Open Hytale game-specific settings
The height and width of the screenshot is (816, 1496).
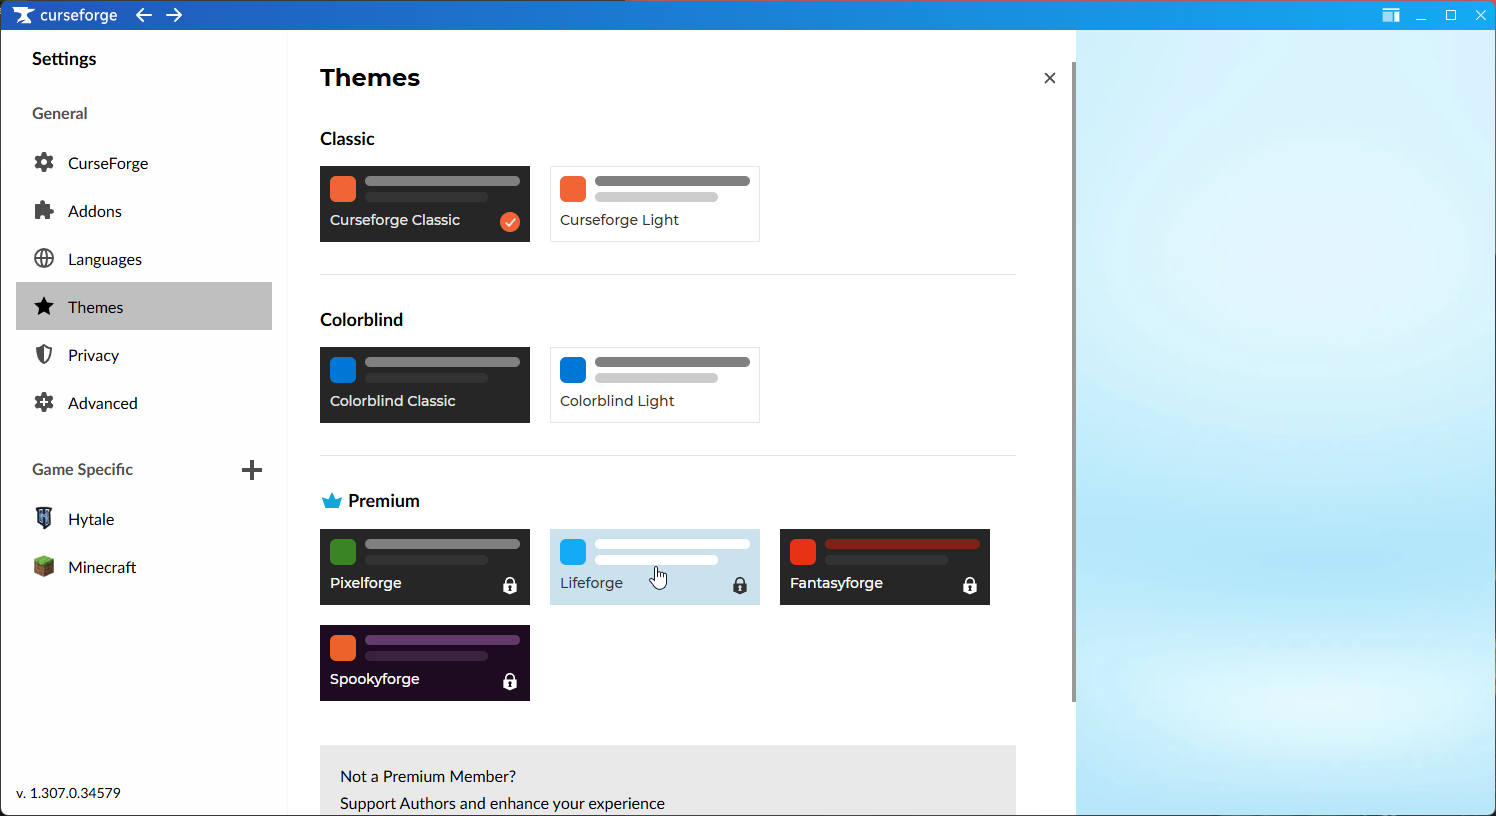tap(144, 518)
